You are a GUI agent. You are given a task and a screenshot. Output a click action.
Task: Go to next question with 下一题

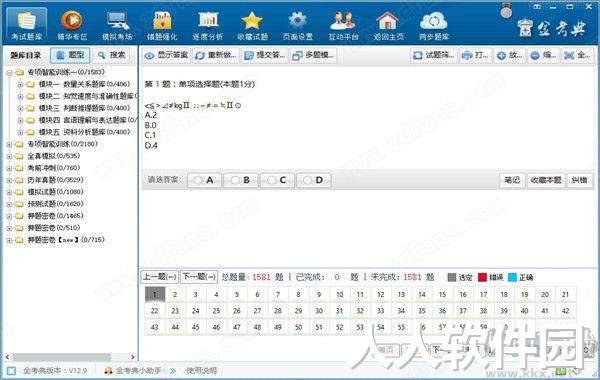point(199,277)
